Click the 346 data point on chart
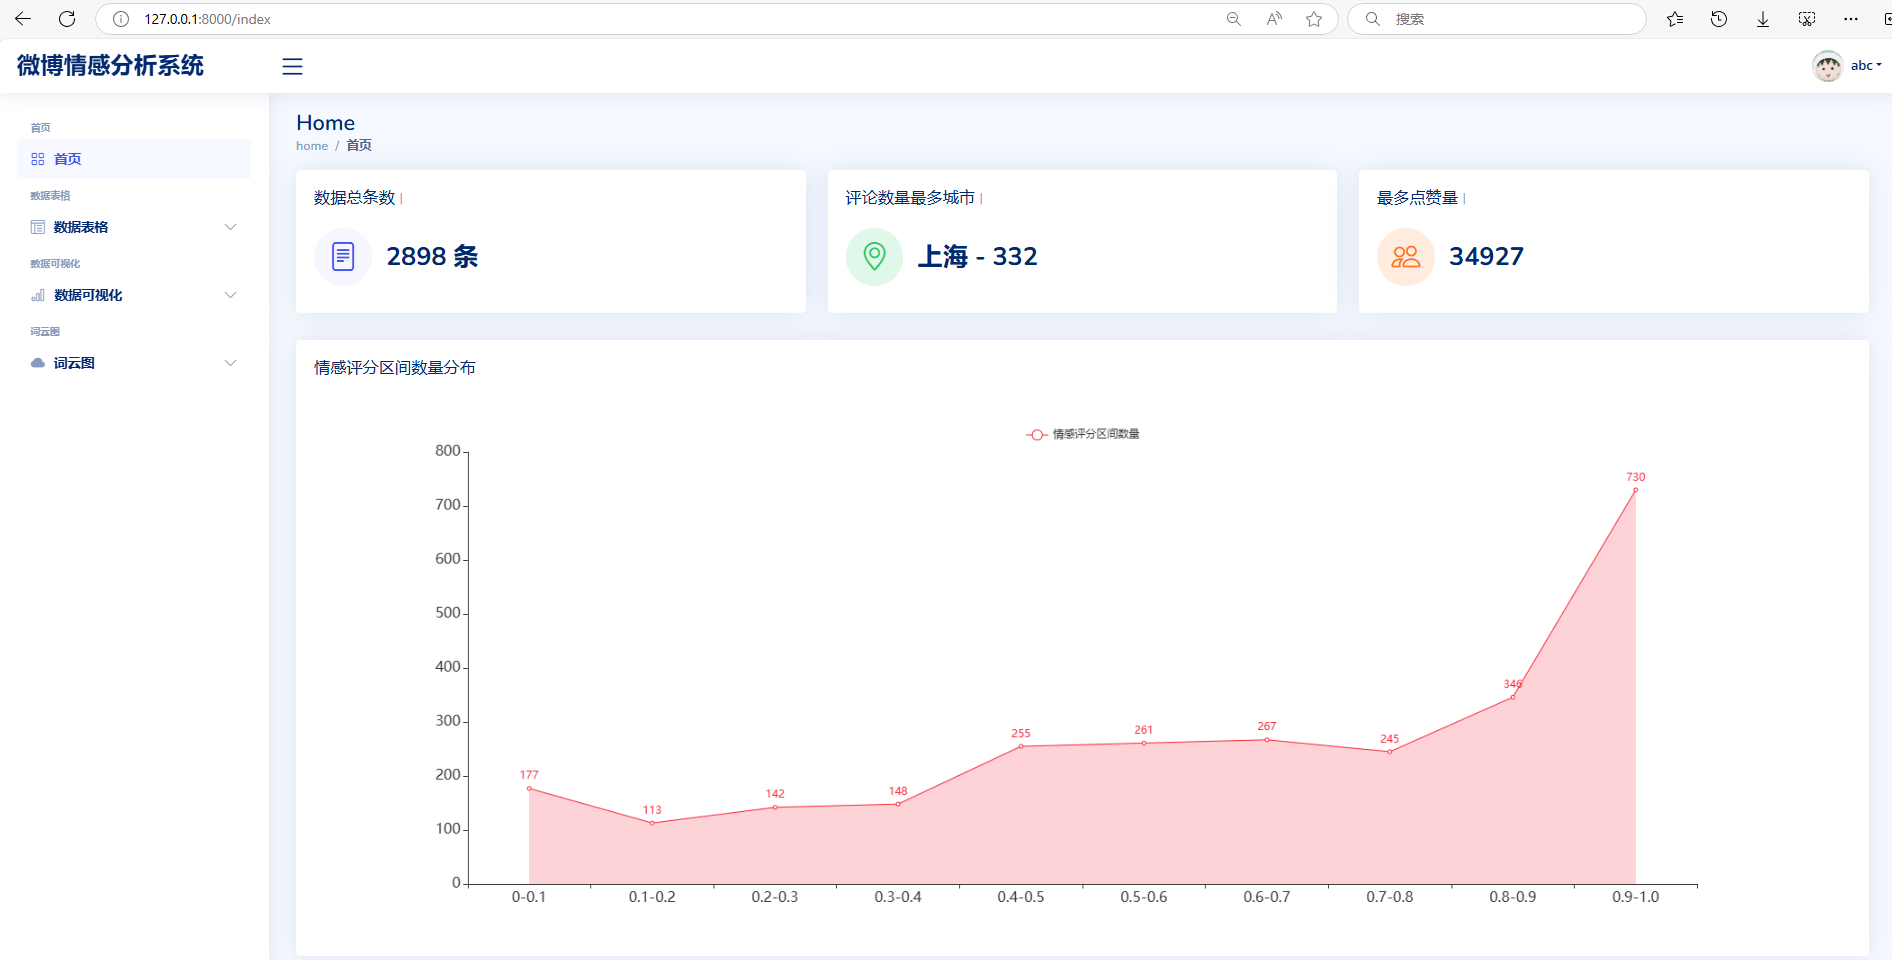 (1513, 697)
